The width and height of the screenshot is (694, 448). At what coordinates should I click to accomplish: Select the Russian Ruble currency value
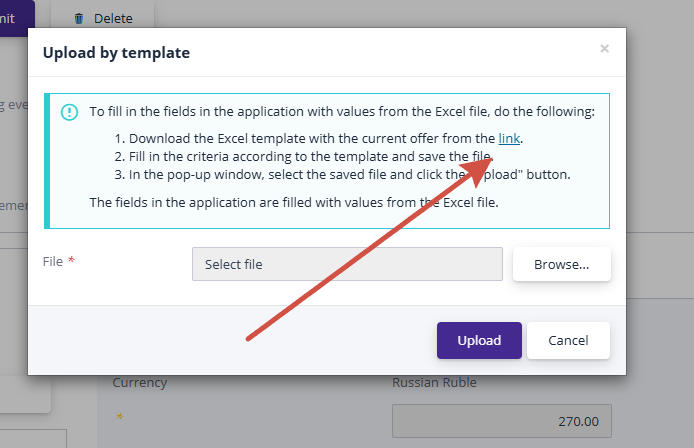click(435, 382)
